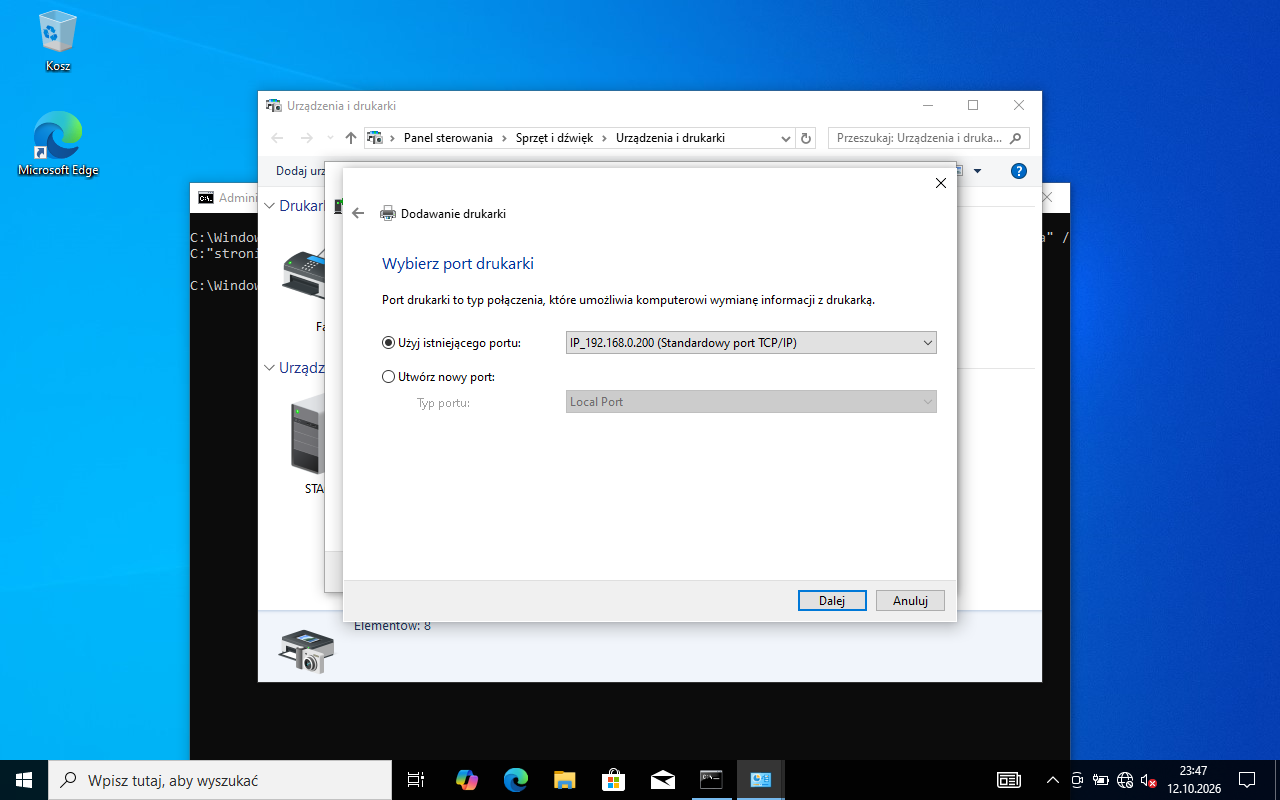Viewport: 1280px width, 800px height.
Task: Click the search field in Urządzenia i drukarki
Action: (929, 138)
